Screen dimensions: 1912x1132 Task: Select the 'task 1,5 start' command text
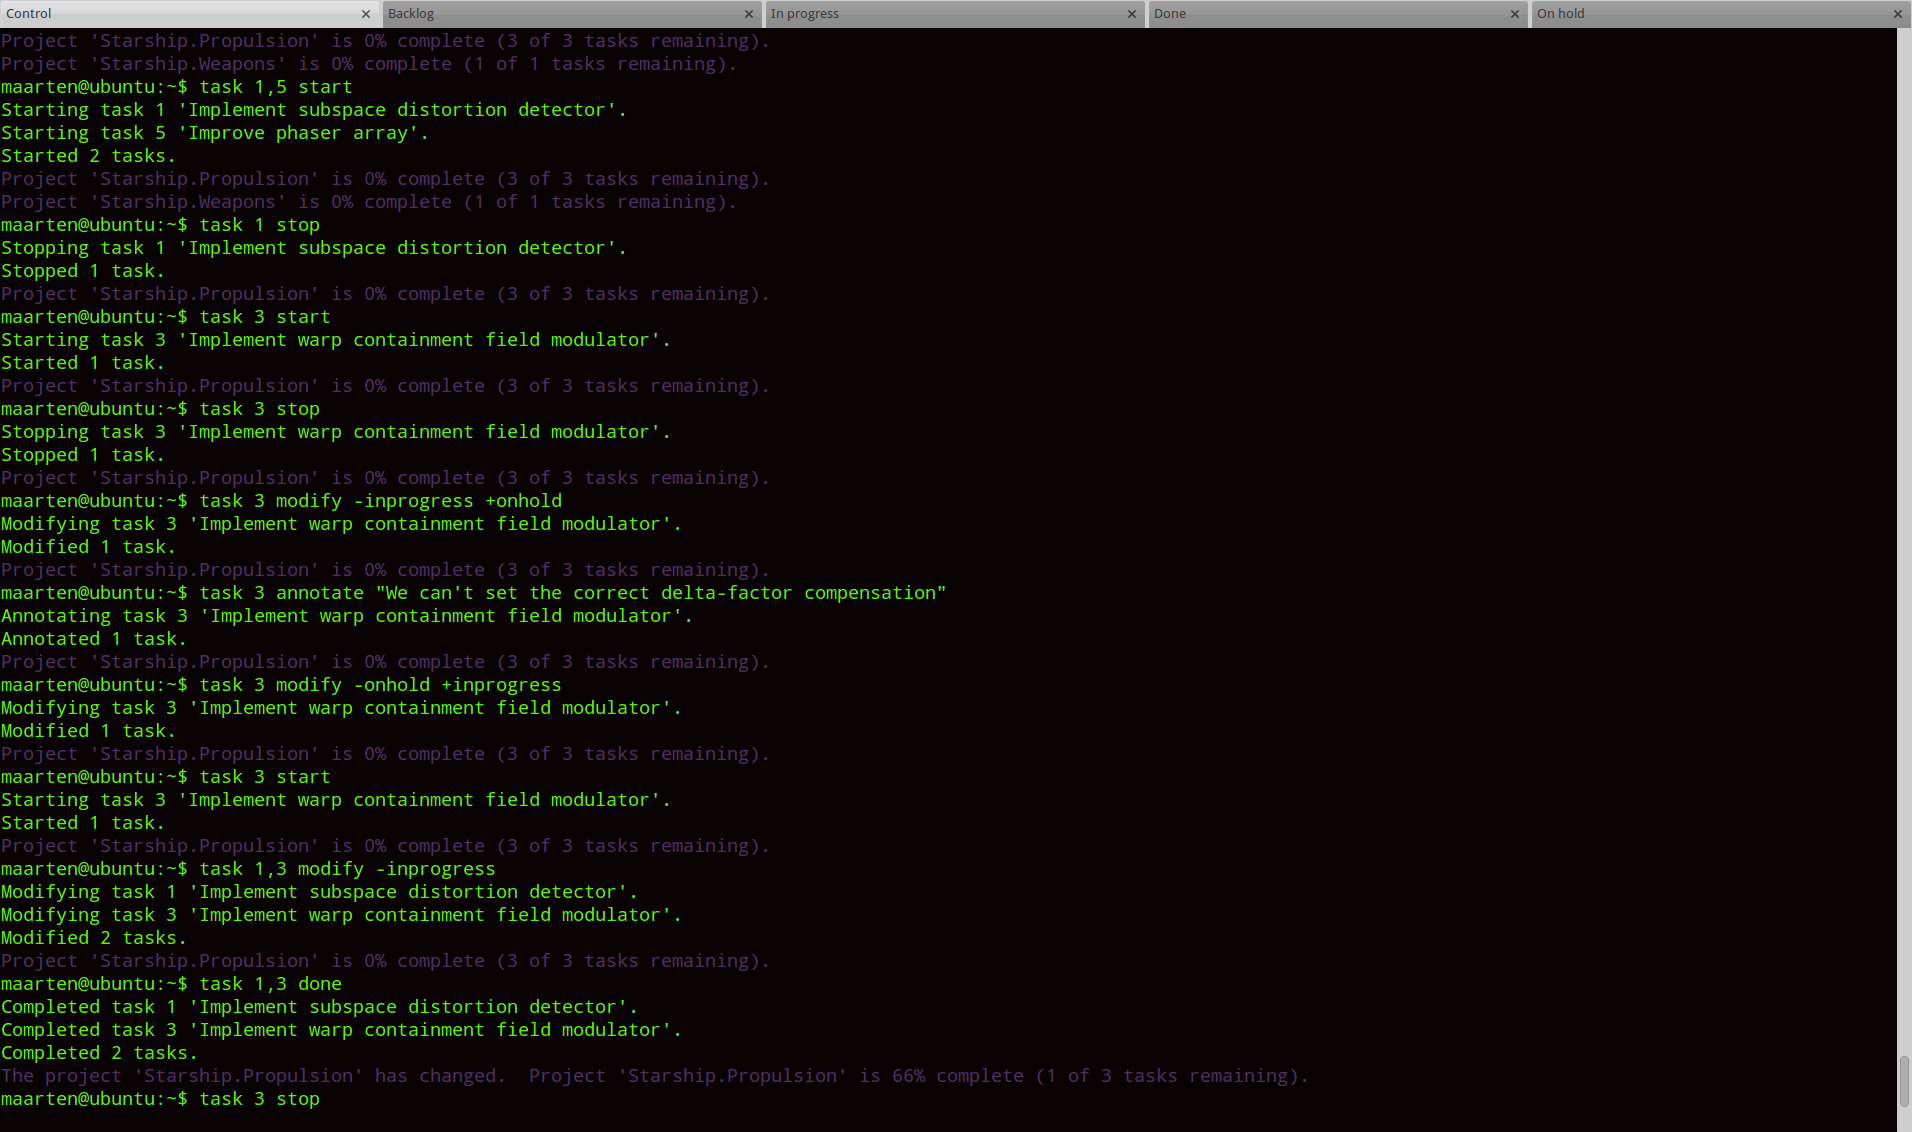[x=276, y=87]
